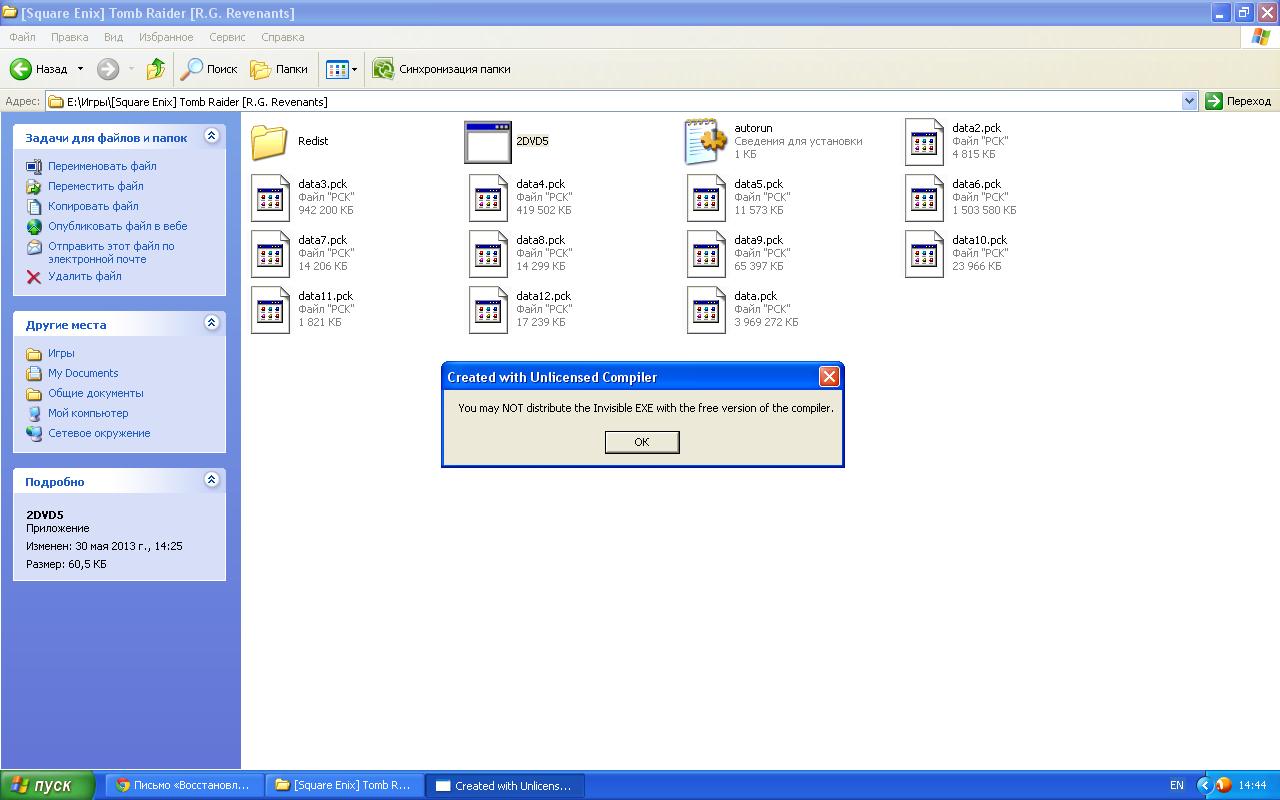The width and height of the screenshot is (1280, 800).
Task: Expand the address bar dropdown
Action: tap(1189, 101)
